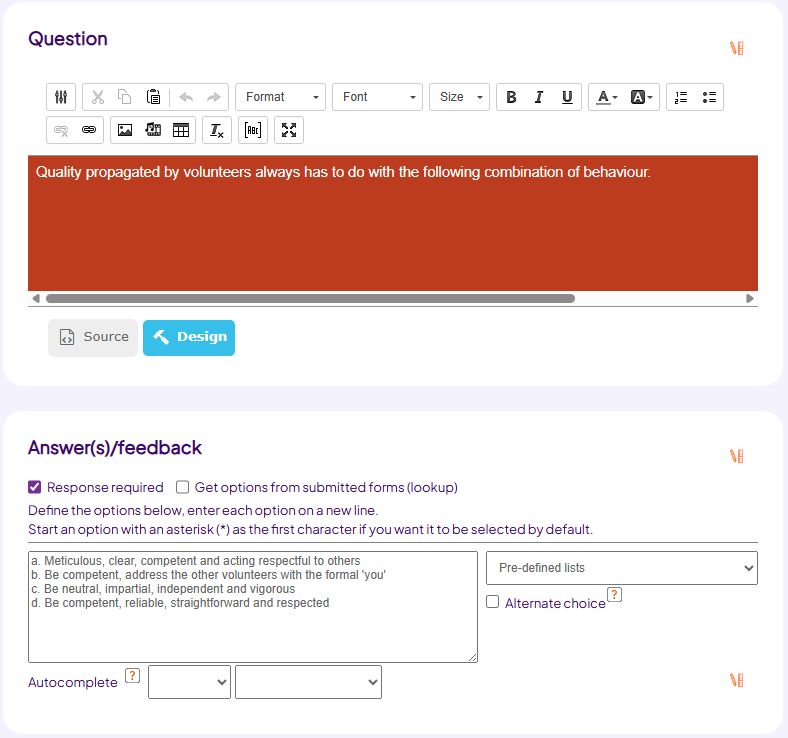Insert an image
Screen dimensions: 788x738
(x=125, y=130)
